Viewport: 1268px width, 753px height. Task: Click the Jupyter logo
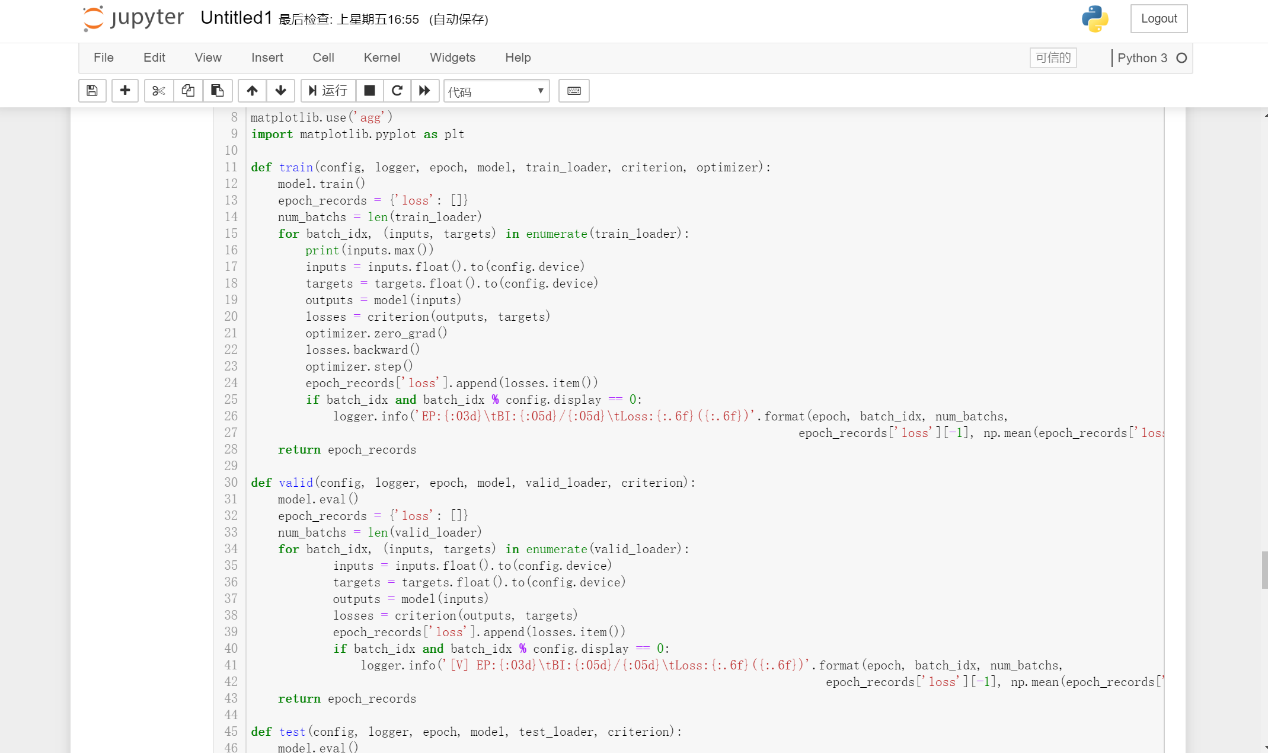click(134, 18)
